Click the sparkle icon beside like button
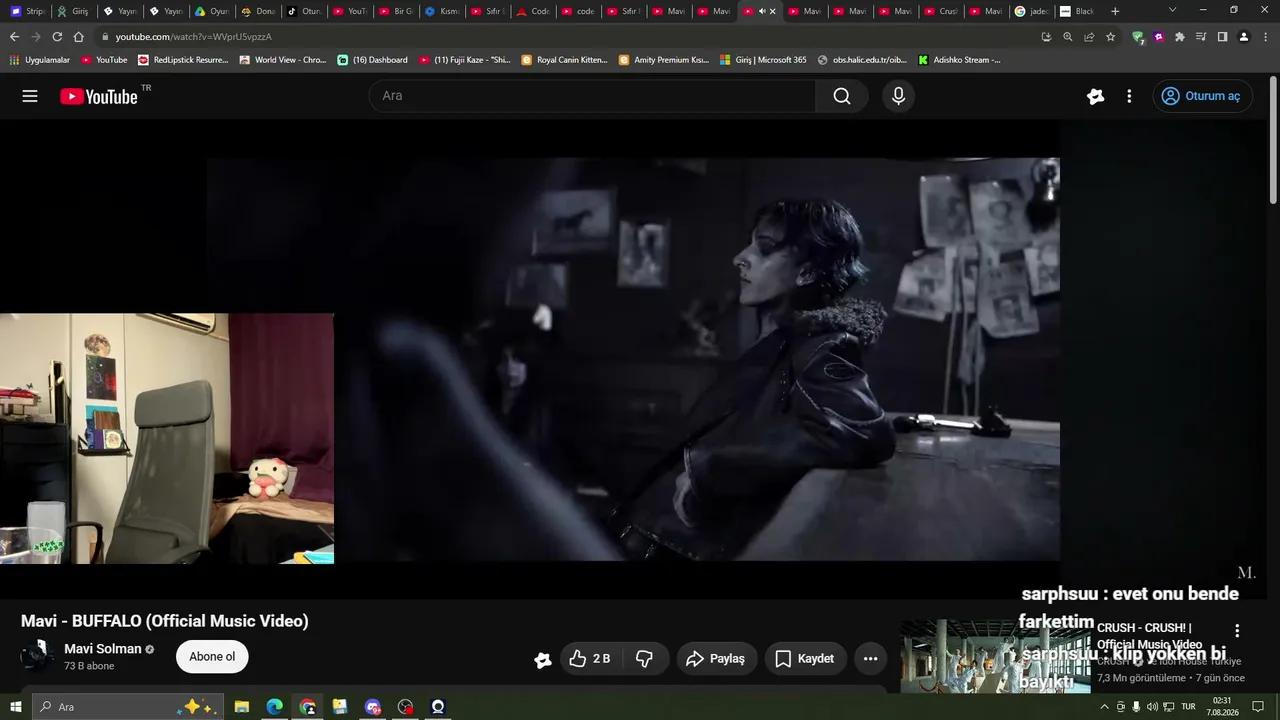Screen dimensions: 1280x720 pos(543,659)
